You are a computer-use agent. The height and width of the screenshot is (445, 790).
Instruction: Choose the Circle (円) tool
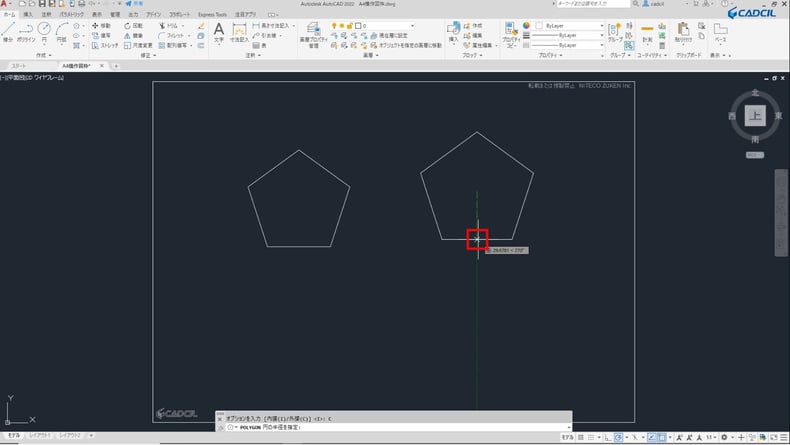click(45, 32)
